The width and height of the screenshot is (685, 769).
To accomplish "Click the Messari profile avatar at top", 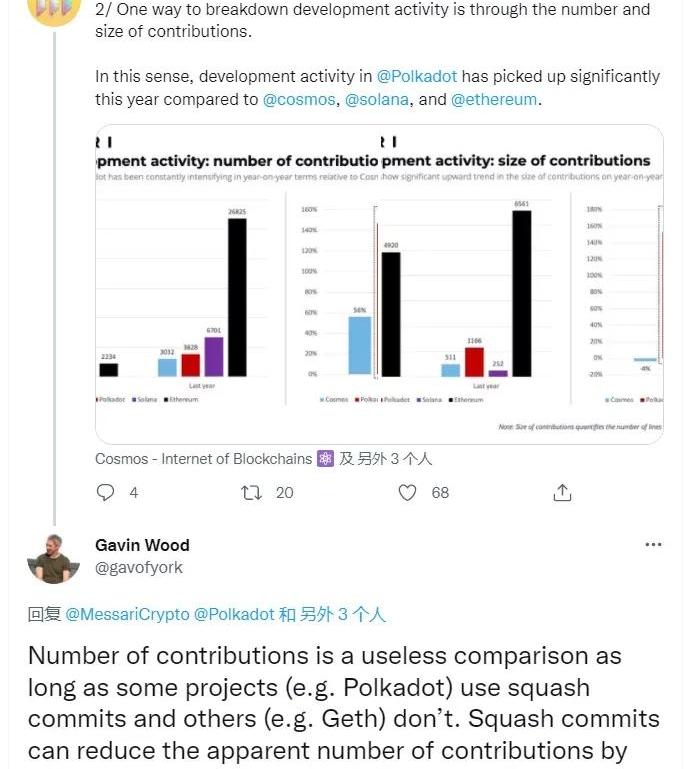I will tap(53, 8).
